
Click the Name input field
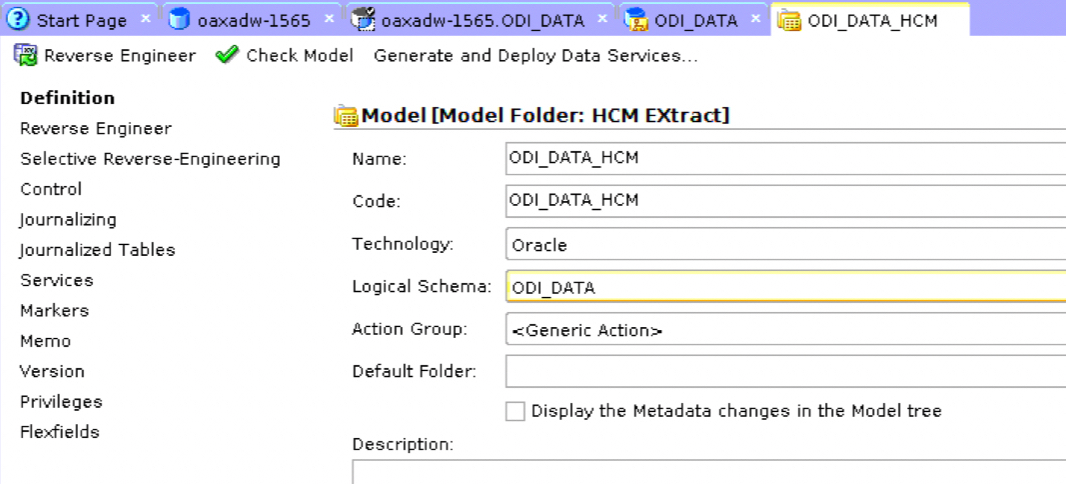coord(786,158)
